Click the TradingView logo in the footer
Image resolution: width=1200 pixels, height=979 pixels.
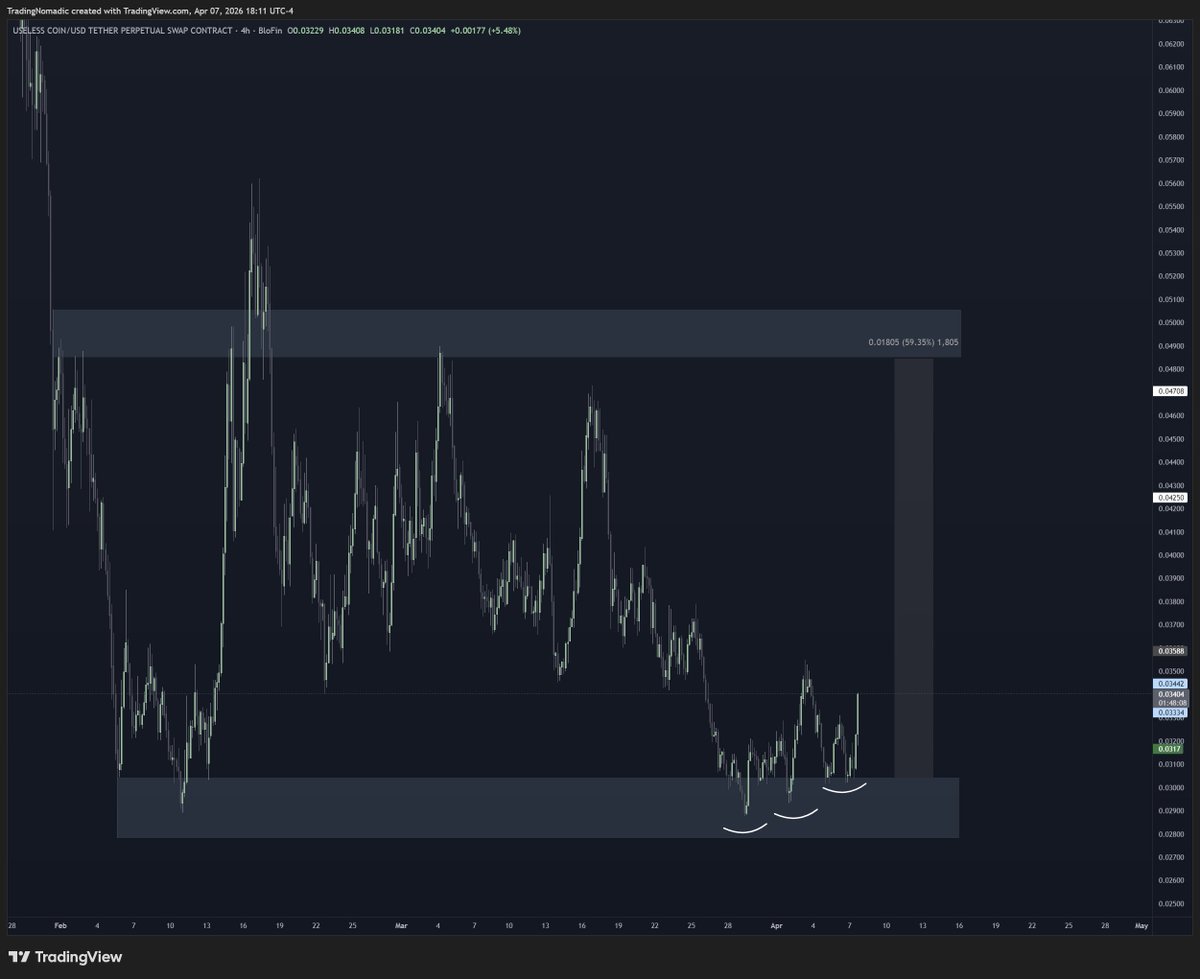click(65, 957)
